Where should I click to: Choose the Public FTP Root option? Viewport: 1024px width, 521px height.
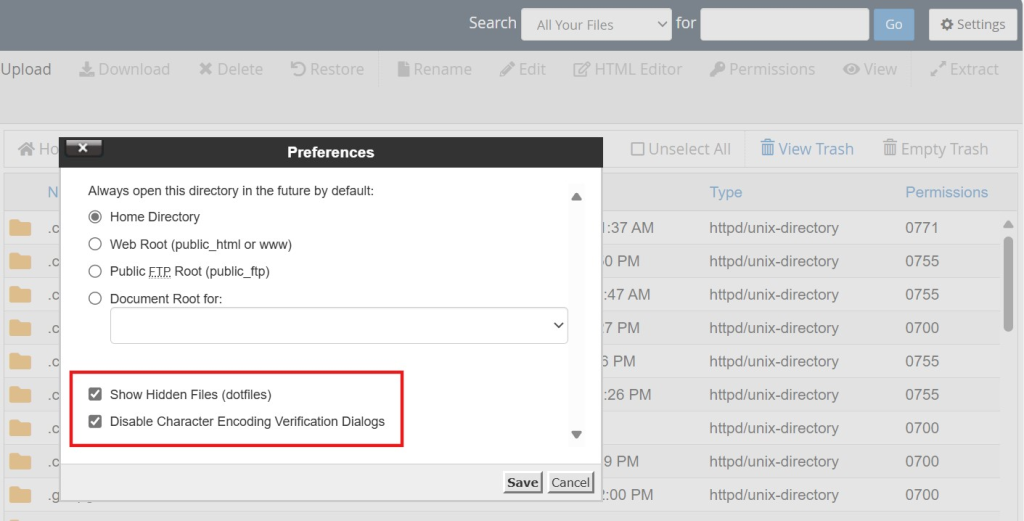pyautogui.click(x=96, y=271)
